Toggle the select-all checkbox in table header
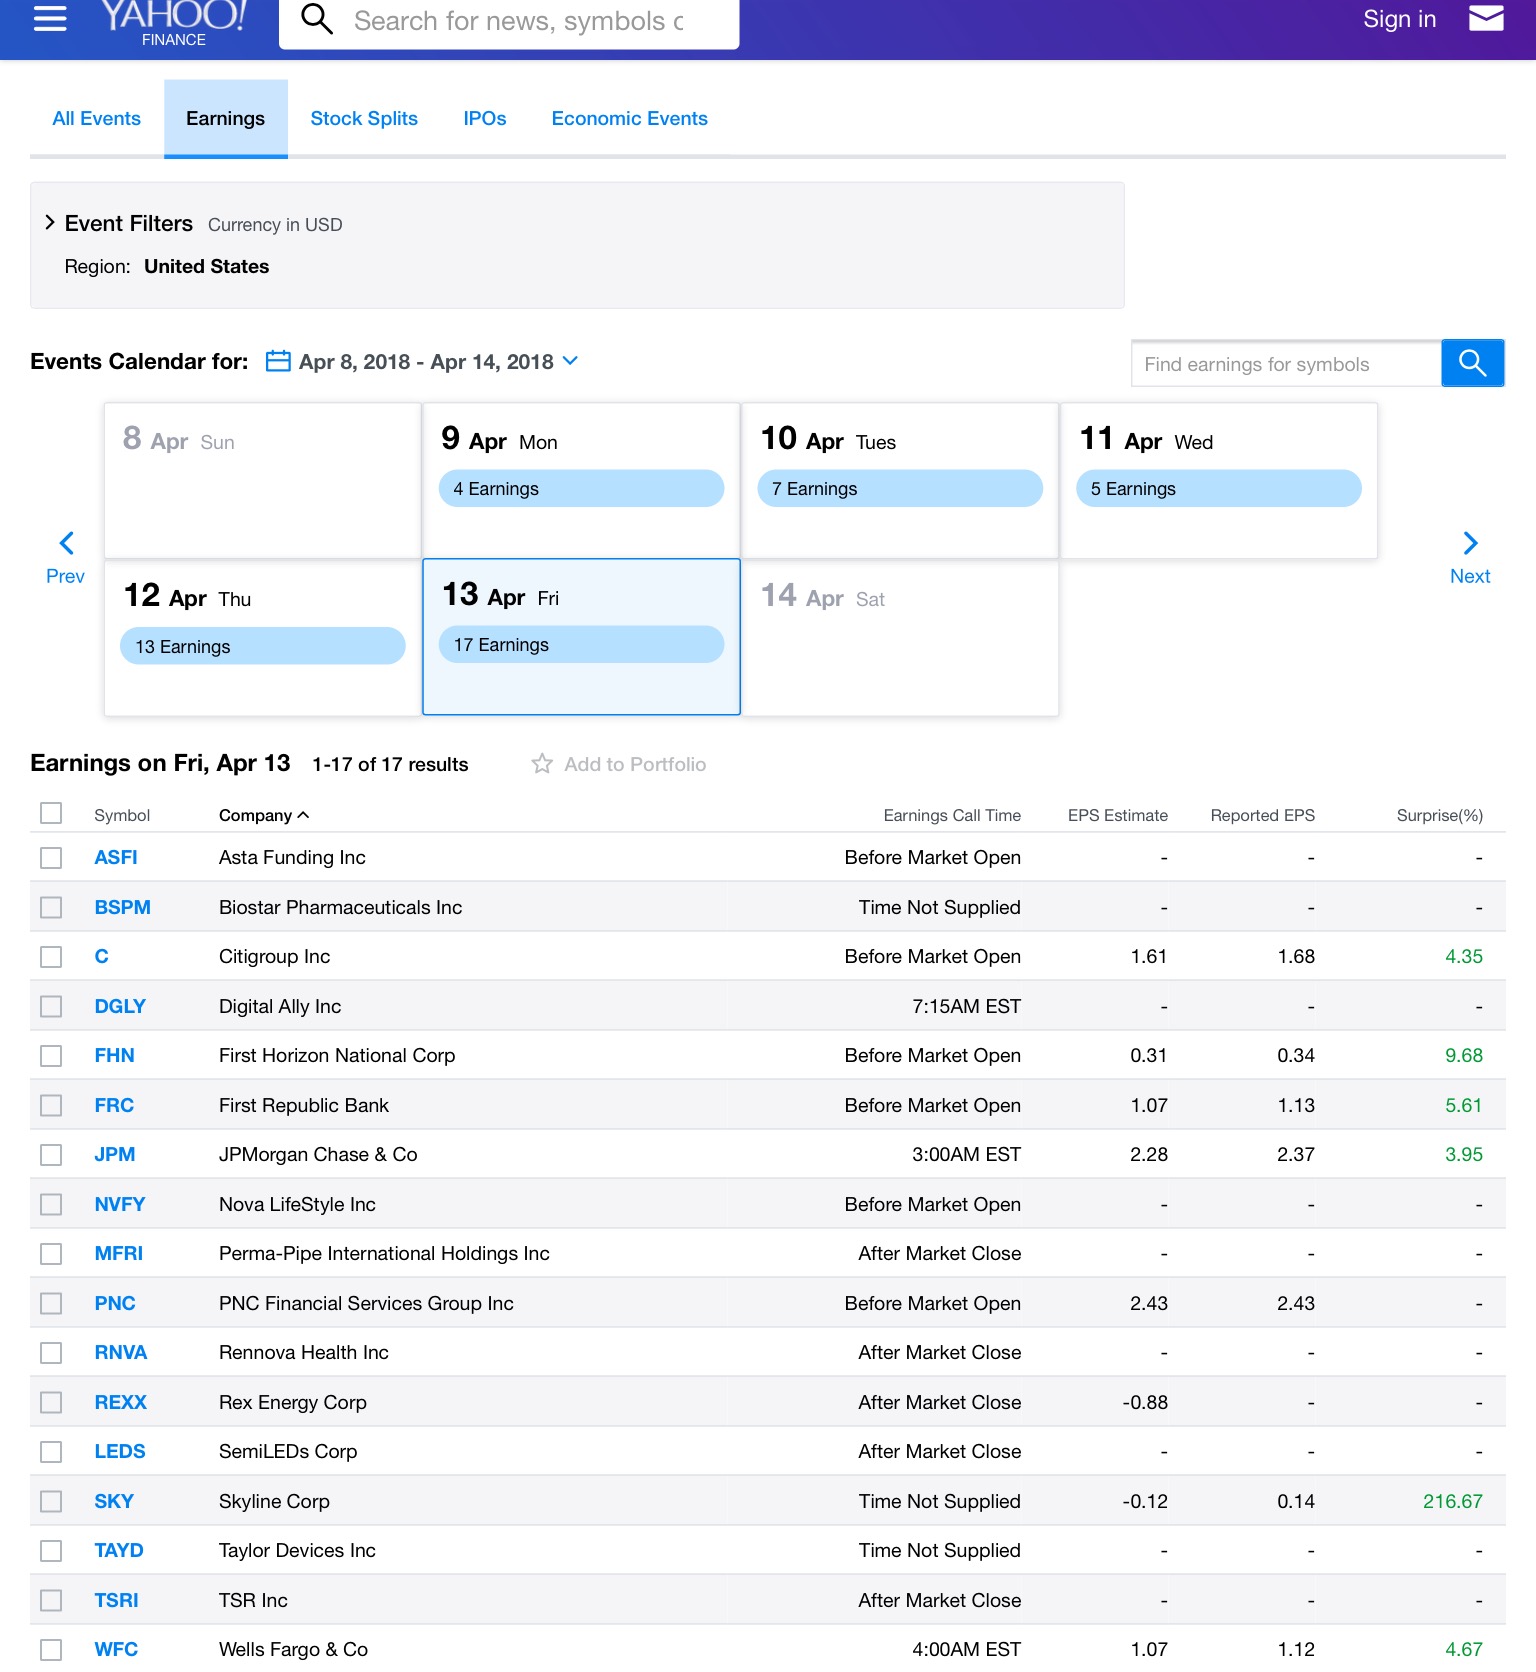1536x1672 pixels. 51,813
